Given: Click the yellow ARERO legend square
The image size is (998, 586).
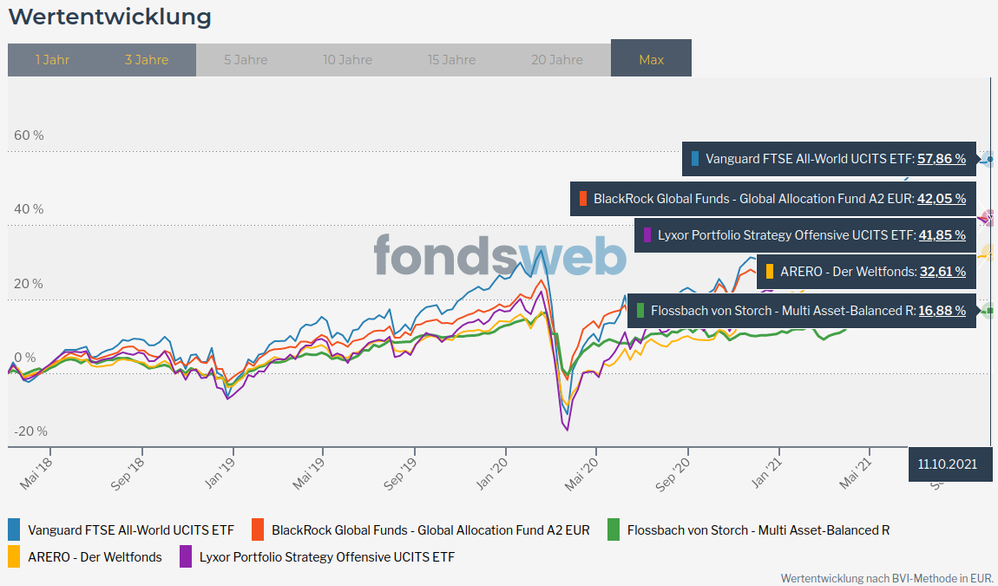Looking at the screenshot, I should tap(15, 557).
